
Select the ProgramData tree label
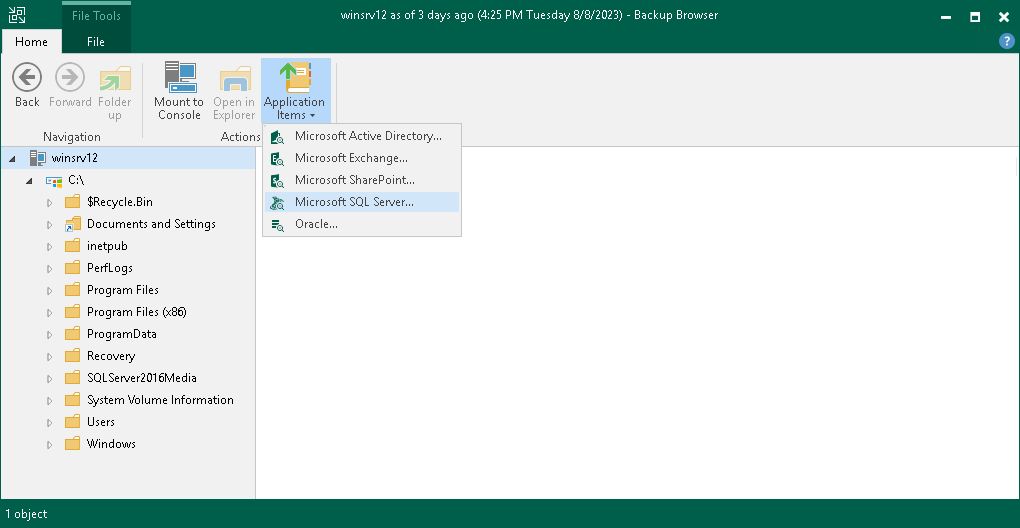tap(122, 334)
